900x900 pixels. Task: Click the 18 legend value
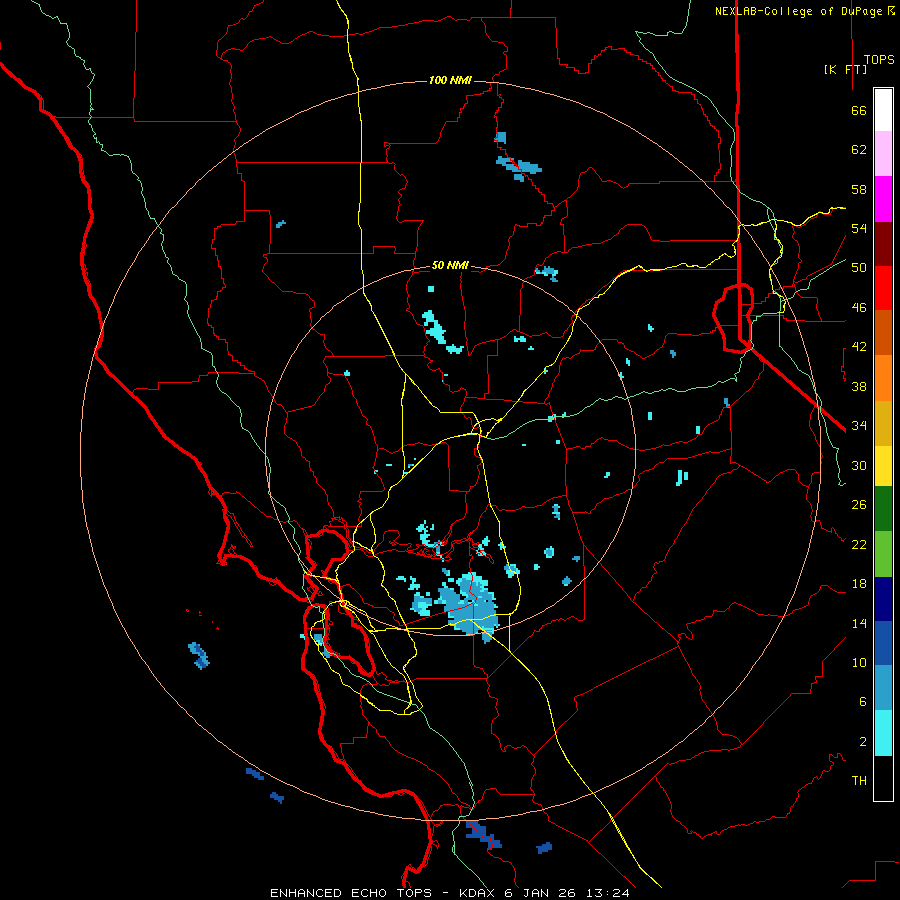(x=859, y=584)
